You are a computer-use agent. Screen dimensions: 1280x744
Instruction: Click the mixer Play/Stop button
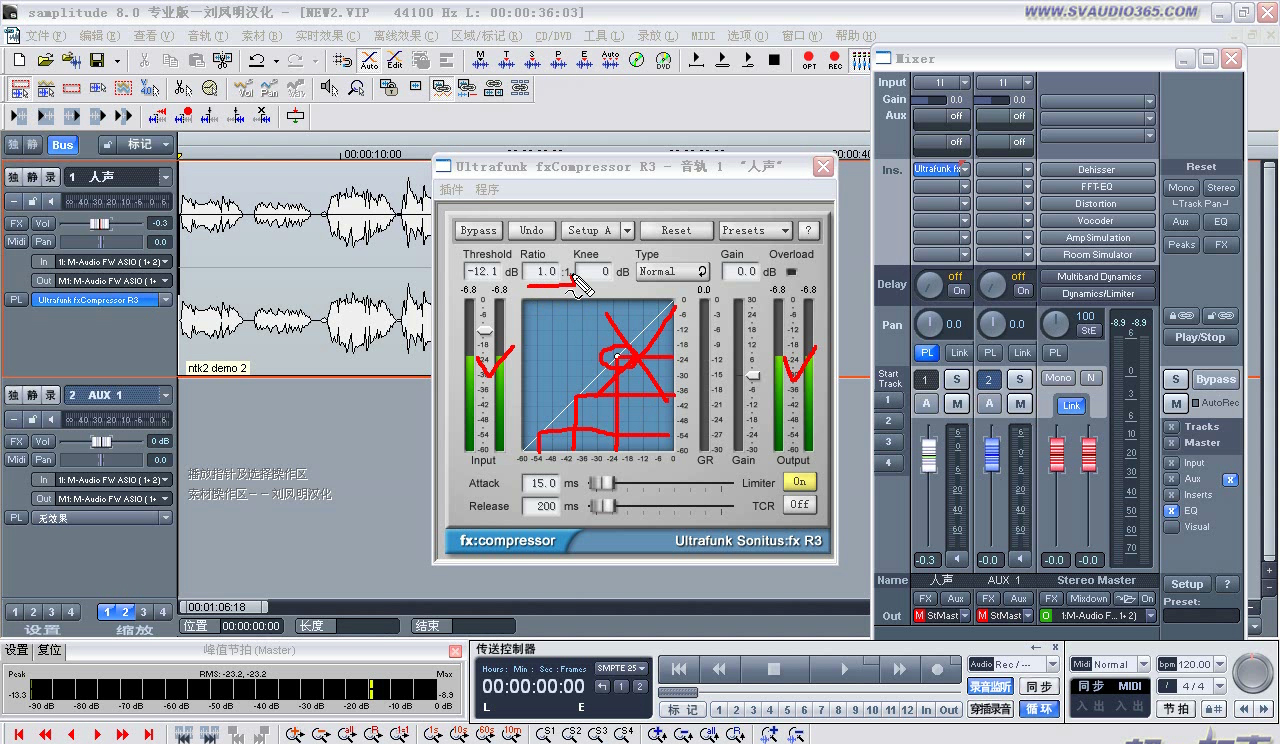pos(1200,337)
